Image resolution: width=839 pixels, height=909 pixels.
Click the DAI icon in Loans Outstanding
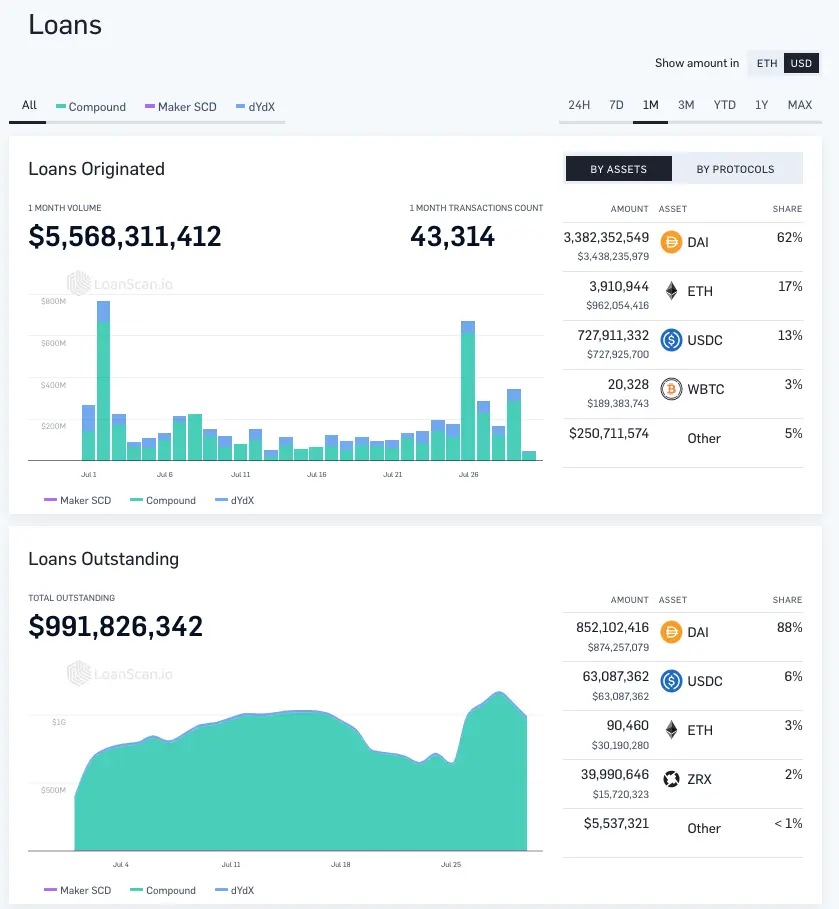click(x=671, y=632)
